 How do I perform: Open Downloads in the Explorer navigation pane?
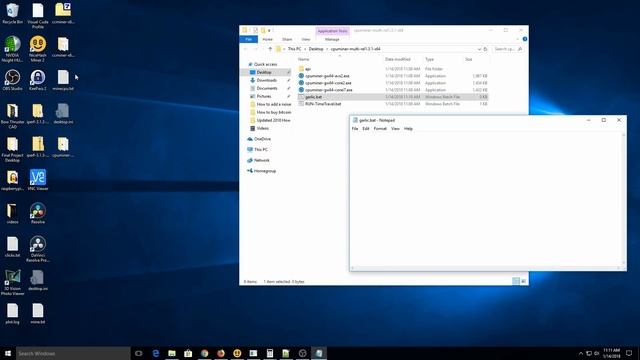click(x=266, y=80)
